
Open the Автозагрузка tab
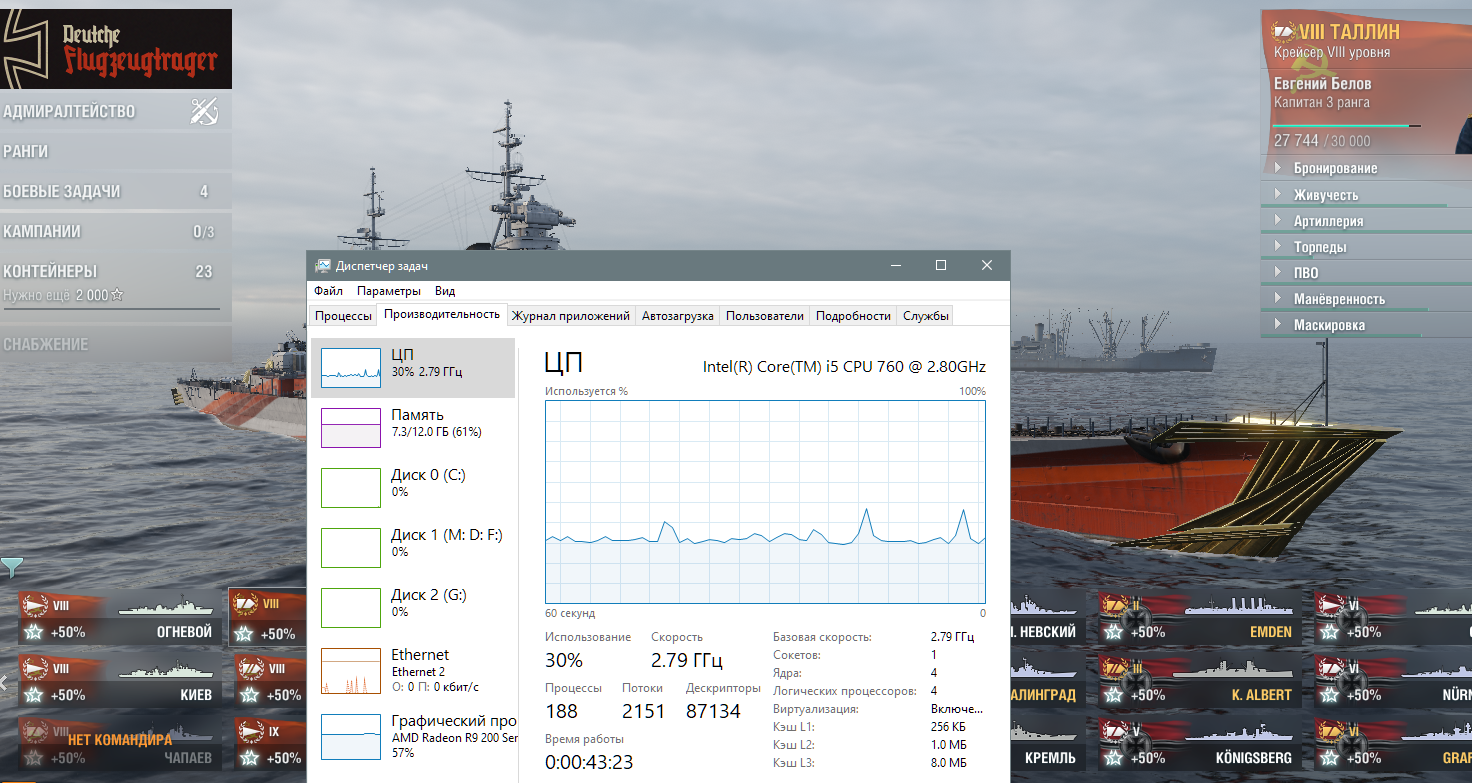[x=678, y=316]
